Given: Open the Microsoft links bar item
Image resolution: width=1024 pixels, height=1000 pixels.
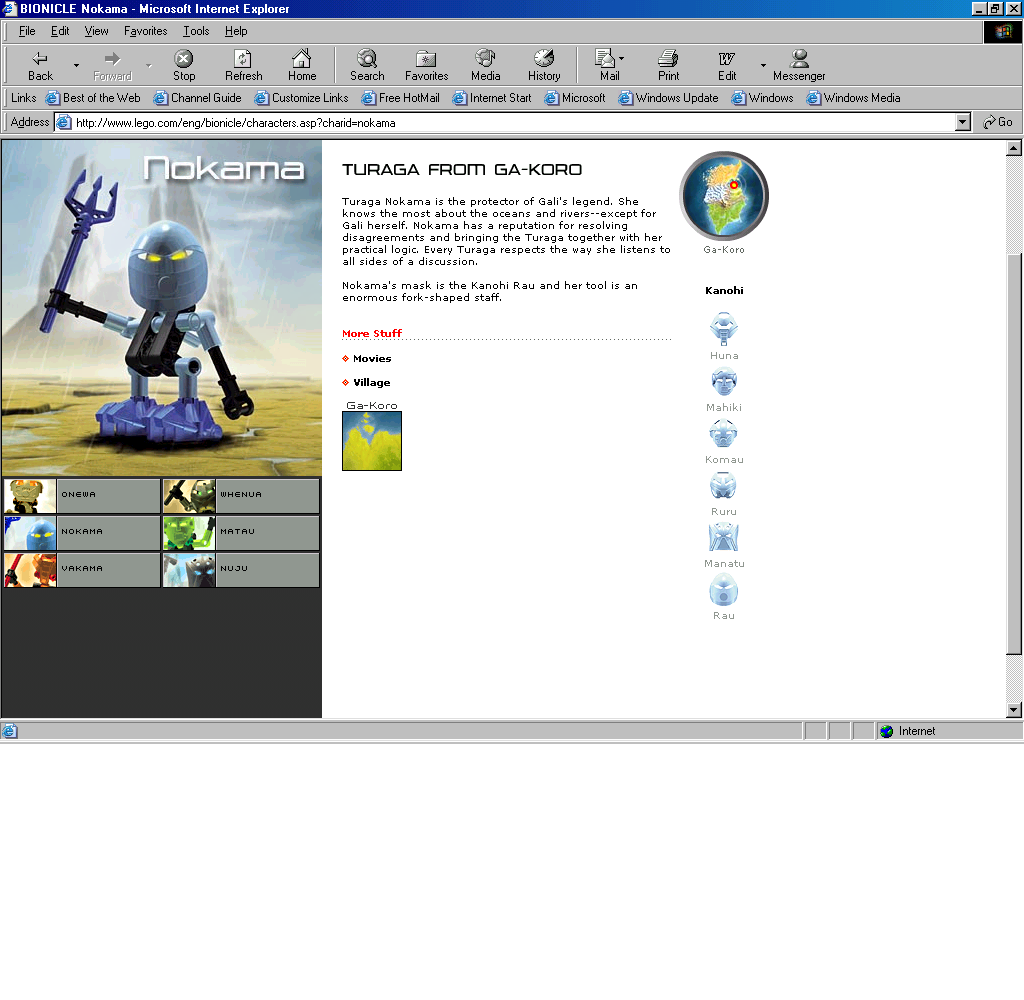Looking at the screenshot, I should point(575,98).
